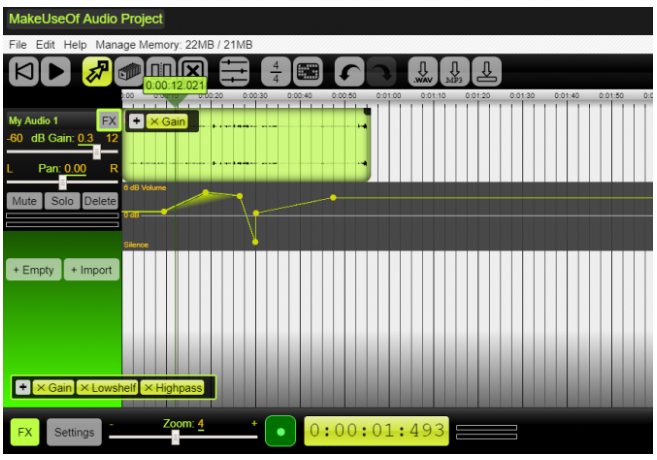Start playback with the play button
This screenshot has height=460, width=657.
56,72
